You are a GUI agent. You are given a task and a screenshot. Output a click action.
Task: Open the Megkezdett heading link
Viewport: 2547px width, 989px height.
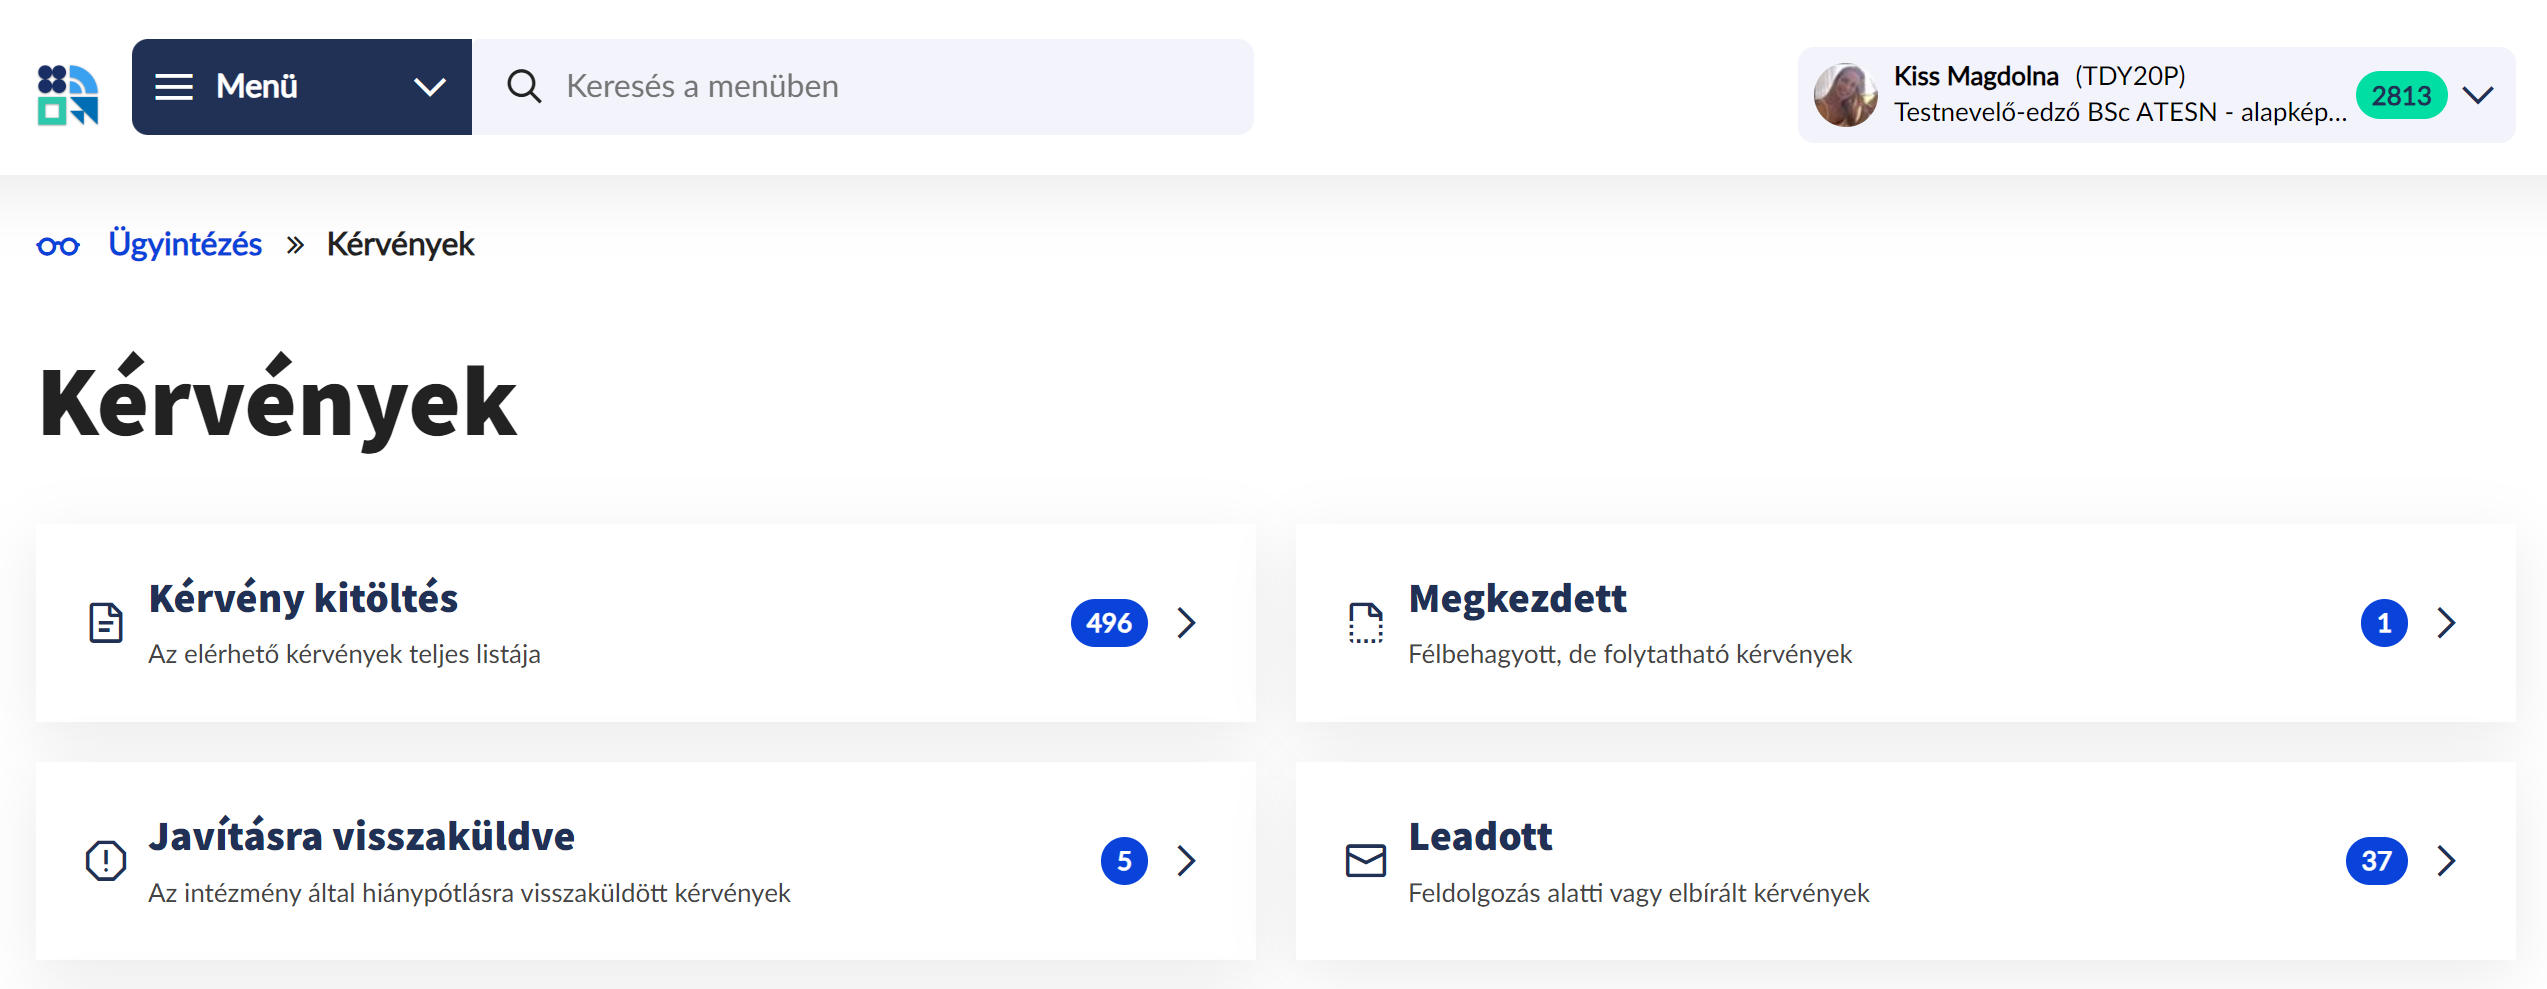pyautogui.click(x=1517, y=598)
